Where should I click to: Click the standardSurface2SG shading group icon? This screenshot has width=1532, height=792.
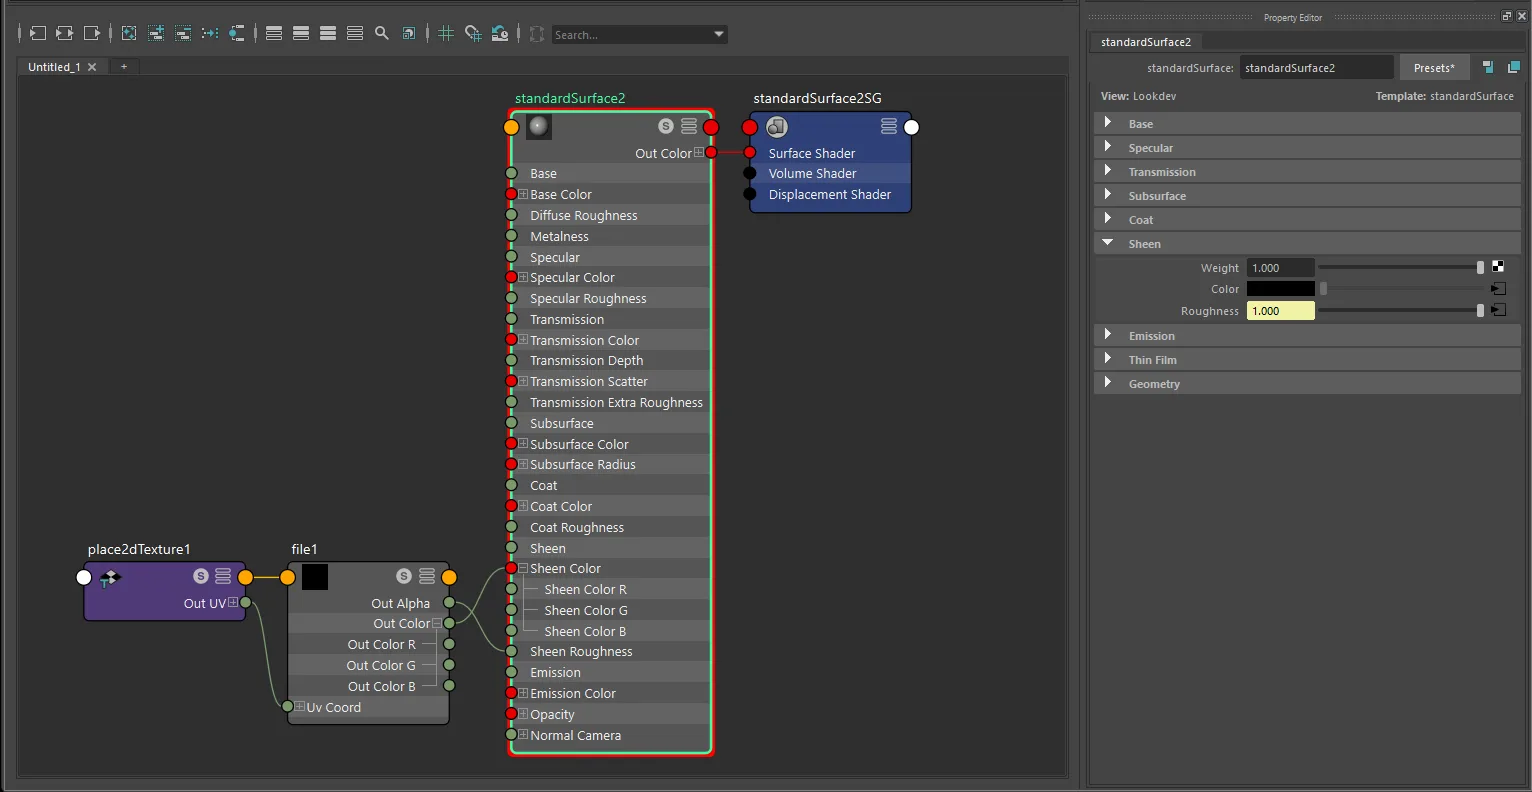pos(777,127)
